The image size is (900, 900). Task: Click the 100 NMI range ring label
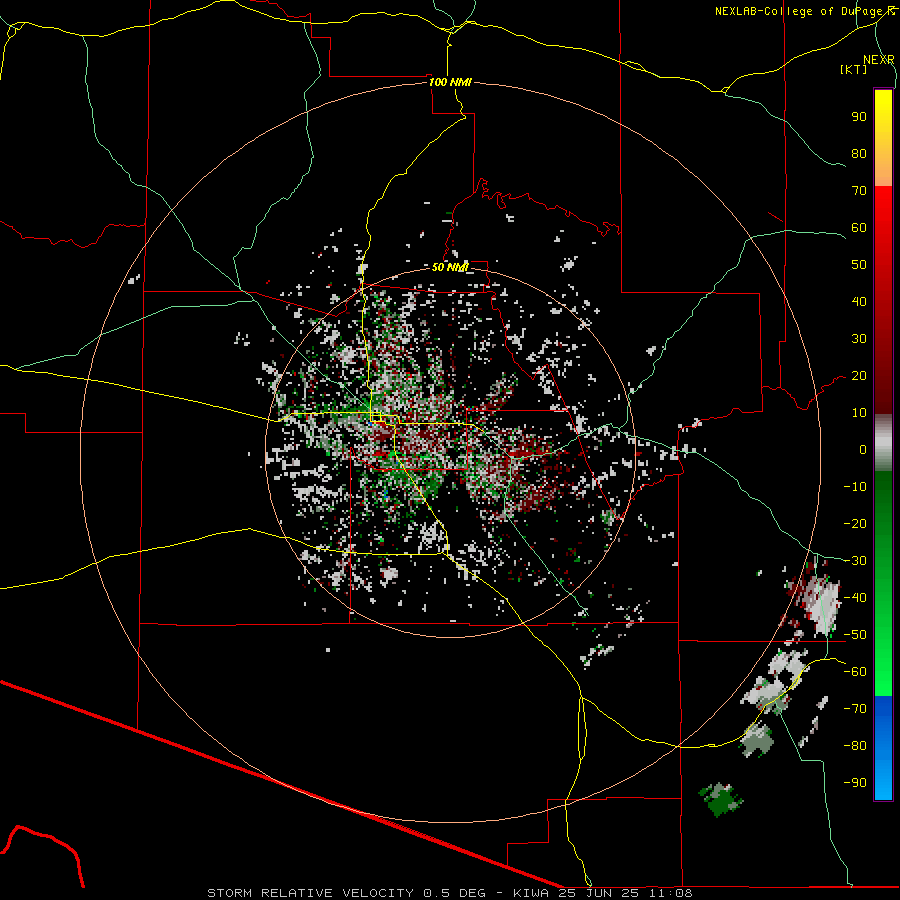(x=449, y=82)
